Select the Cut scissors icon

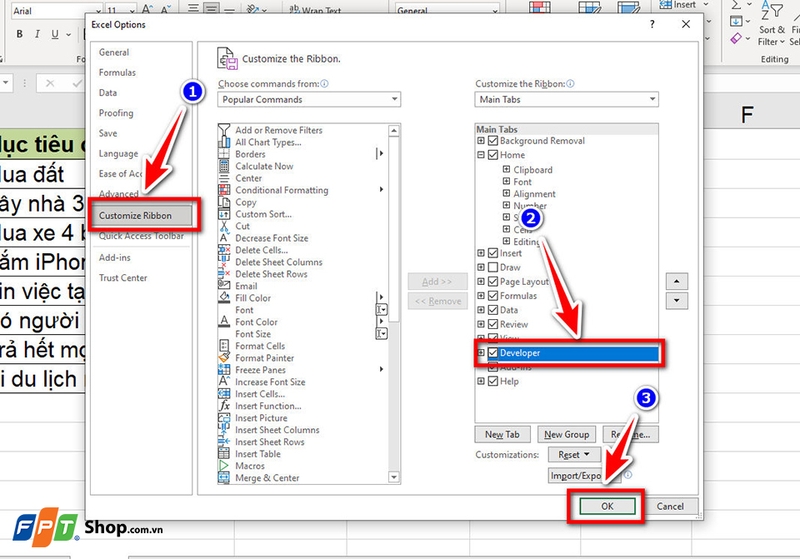[x=224, y=226]
